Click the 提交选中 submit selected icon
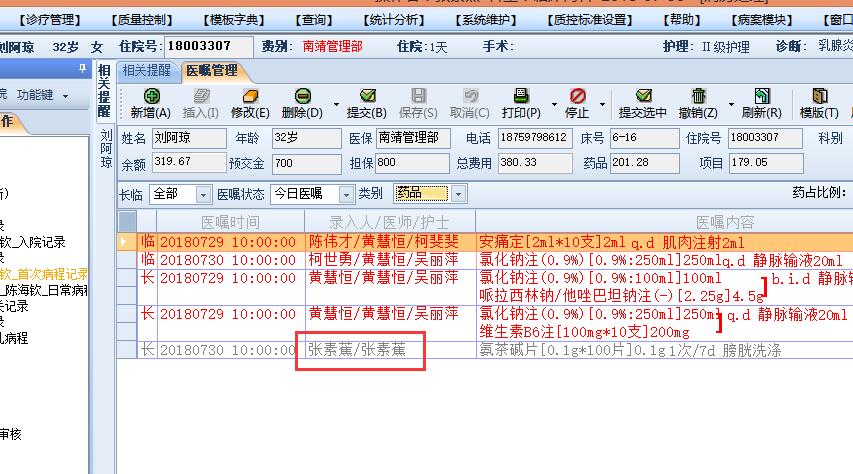Viewport: 853px width, 474px height. click(x=643, y=96)
